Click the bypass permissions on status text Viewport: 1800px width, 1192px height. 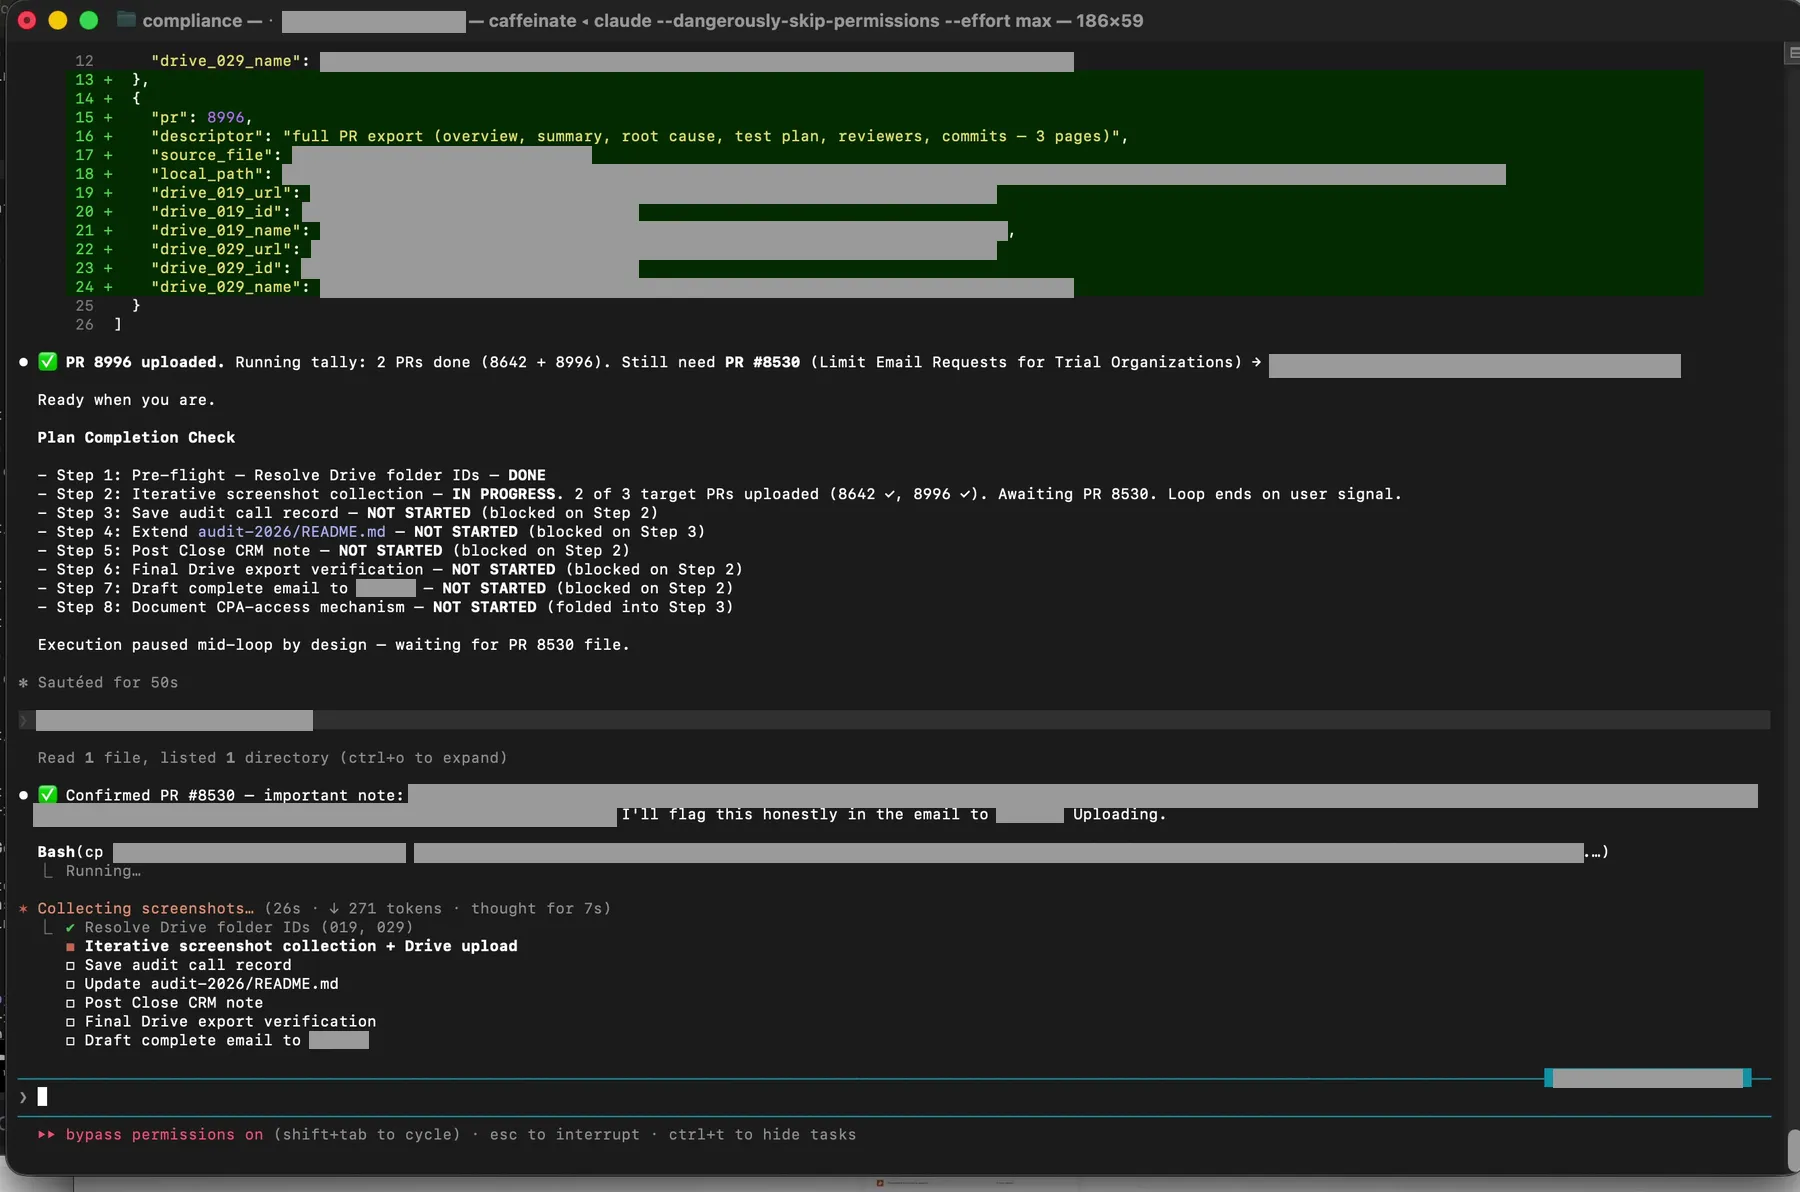(164, 1134)
